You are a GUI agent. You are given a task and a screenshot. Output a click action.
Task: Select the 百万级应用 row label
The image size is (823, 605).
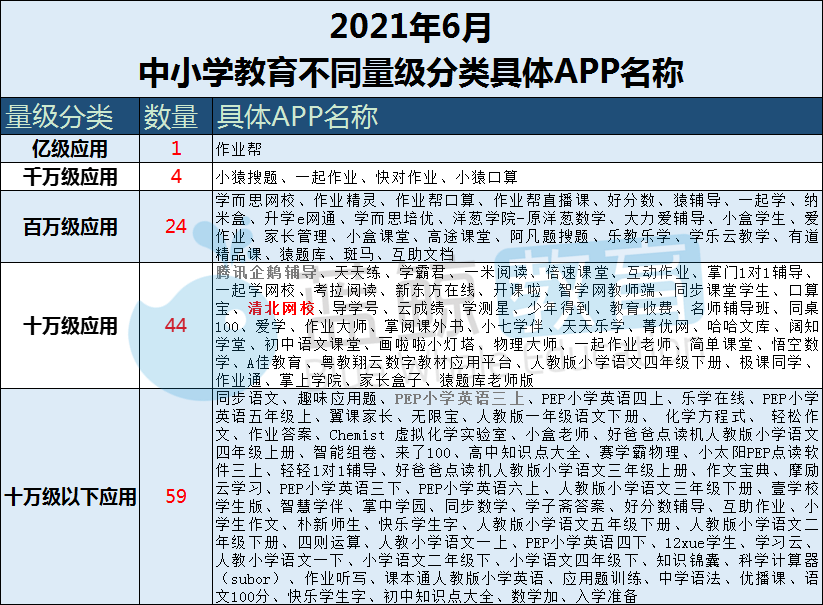coord(70,226)
